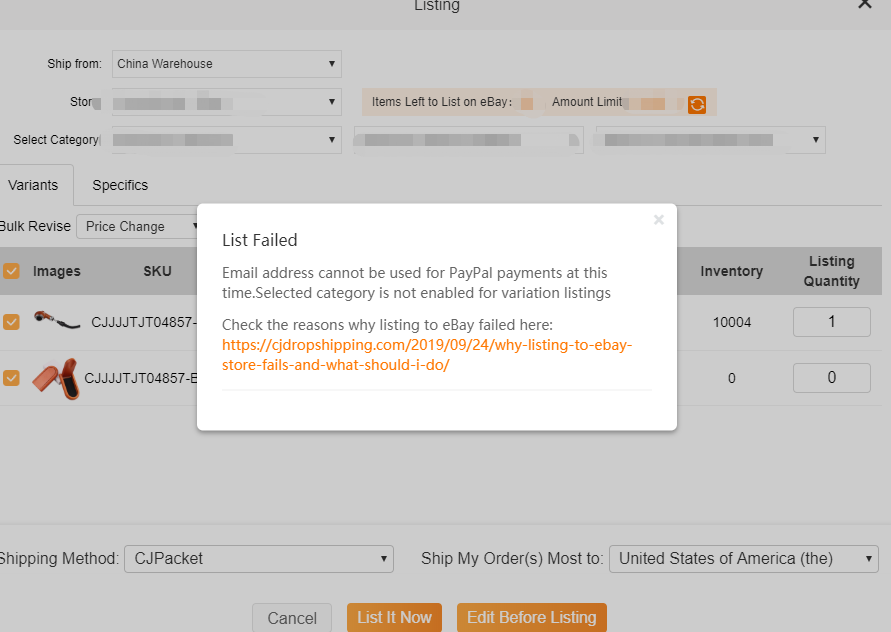Close the List Failed popup
The image size is (891, 632).
coord(658,220)
